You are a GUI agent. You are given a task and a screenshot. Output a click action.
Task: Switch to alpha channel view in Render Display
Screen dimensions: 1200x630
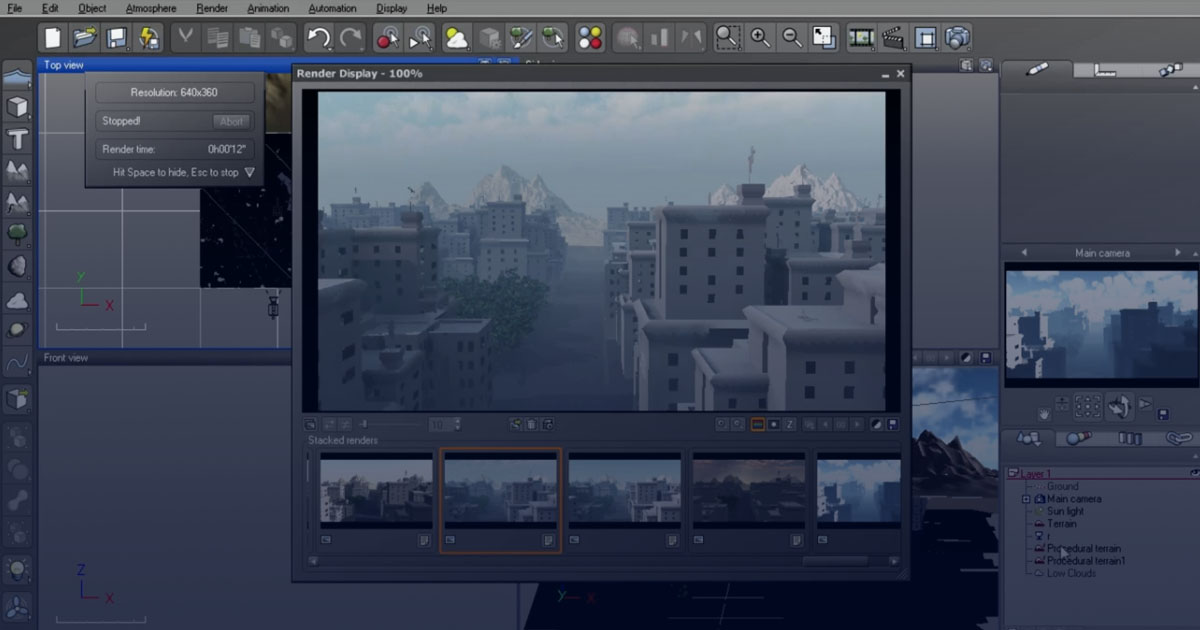(774, 423)
